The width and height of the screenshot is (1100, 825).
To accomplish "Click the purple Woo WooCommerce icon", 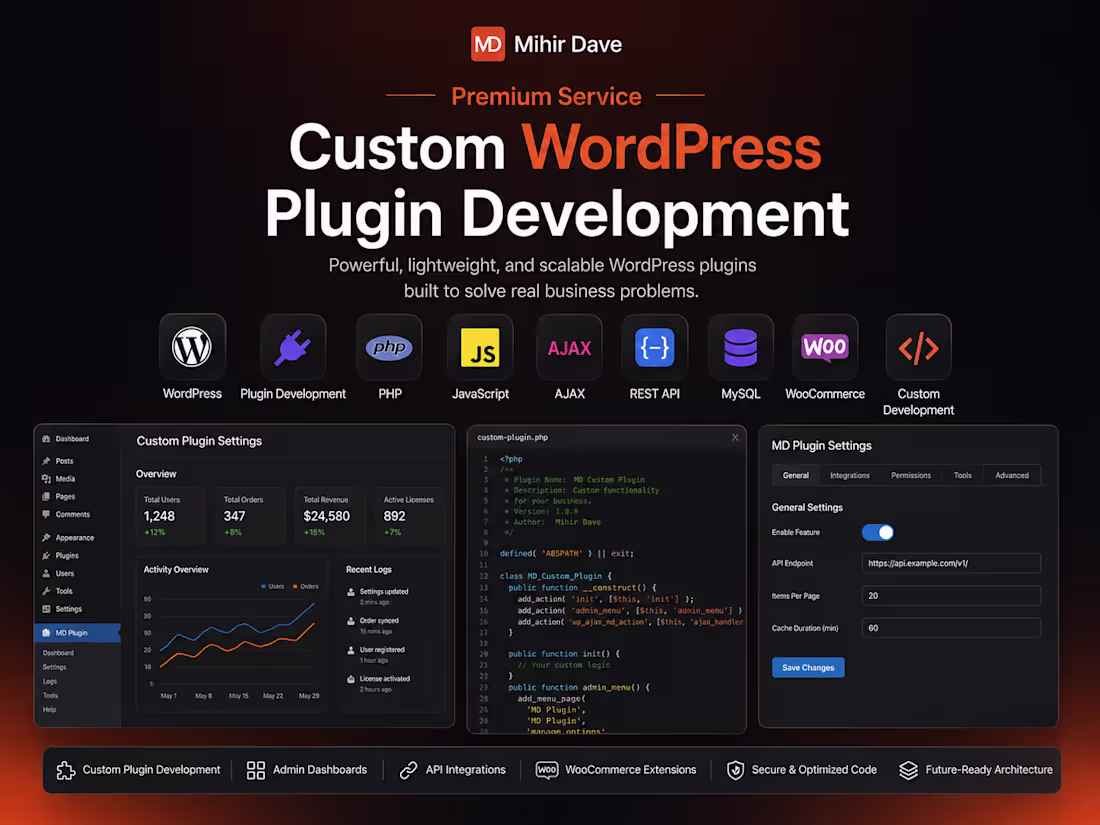I will point(825,347).
